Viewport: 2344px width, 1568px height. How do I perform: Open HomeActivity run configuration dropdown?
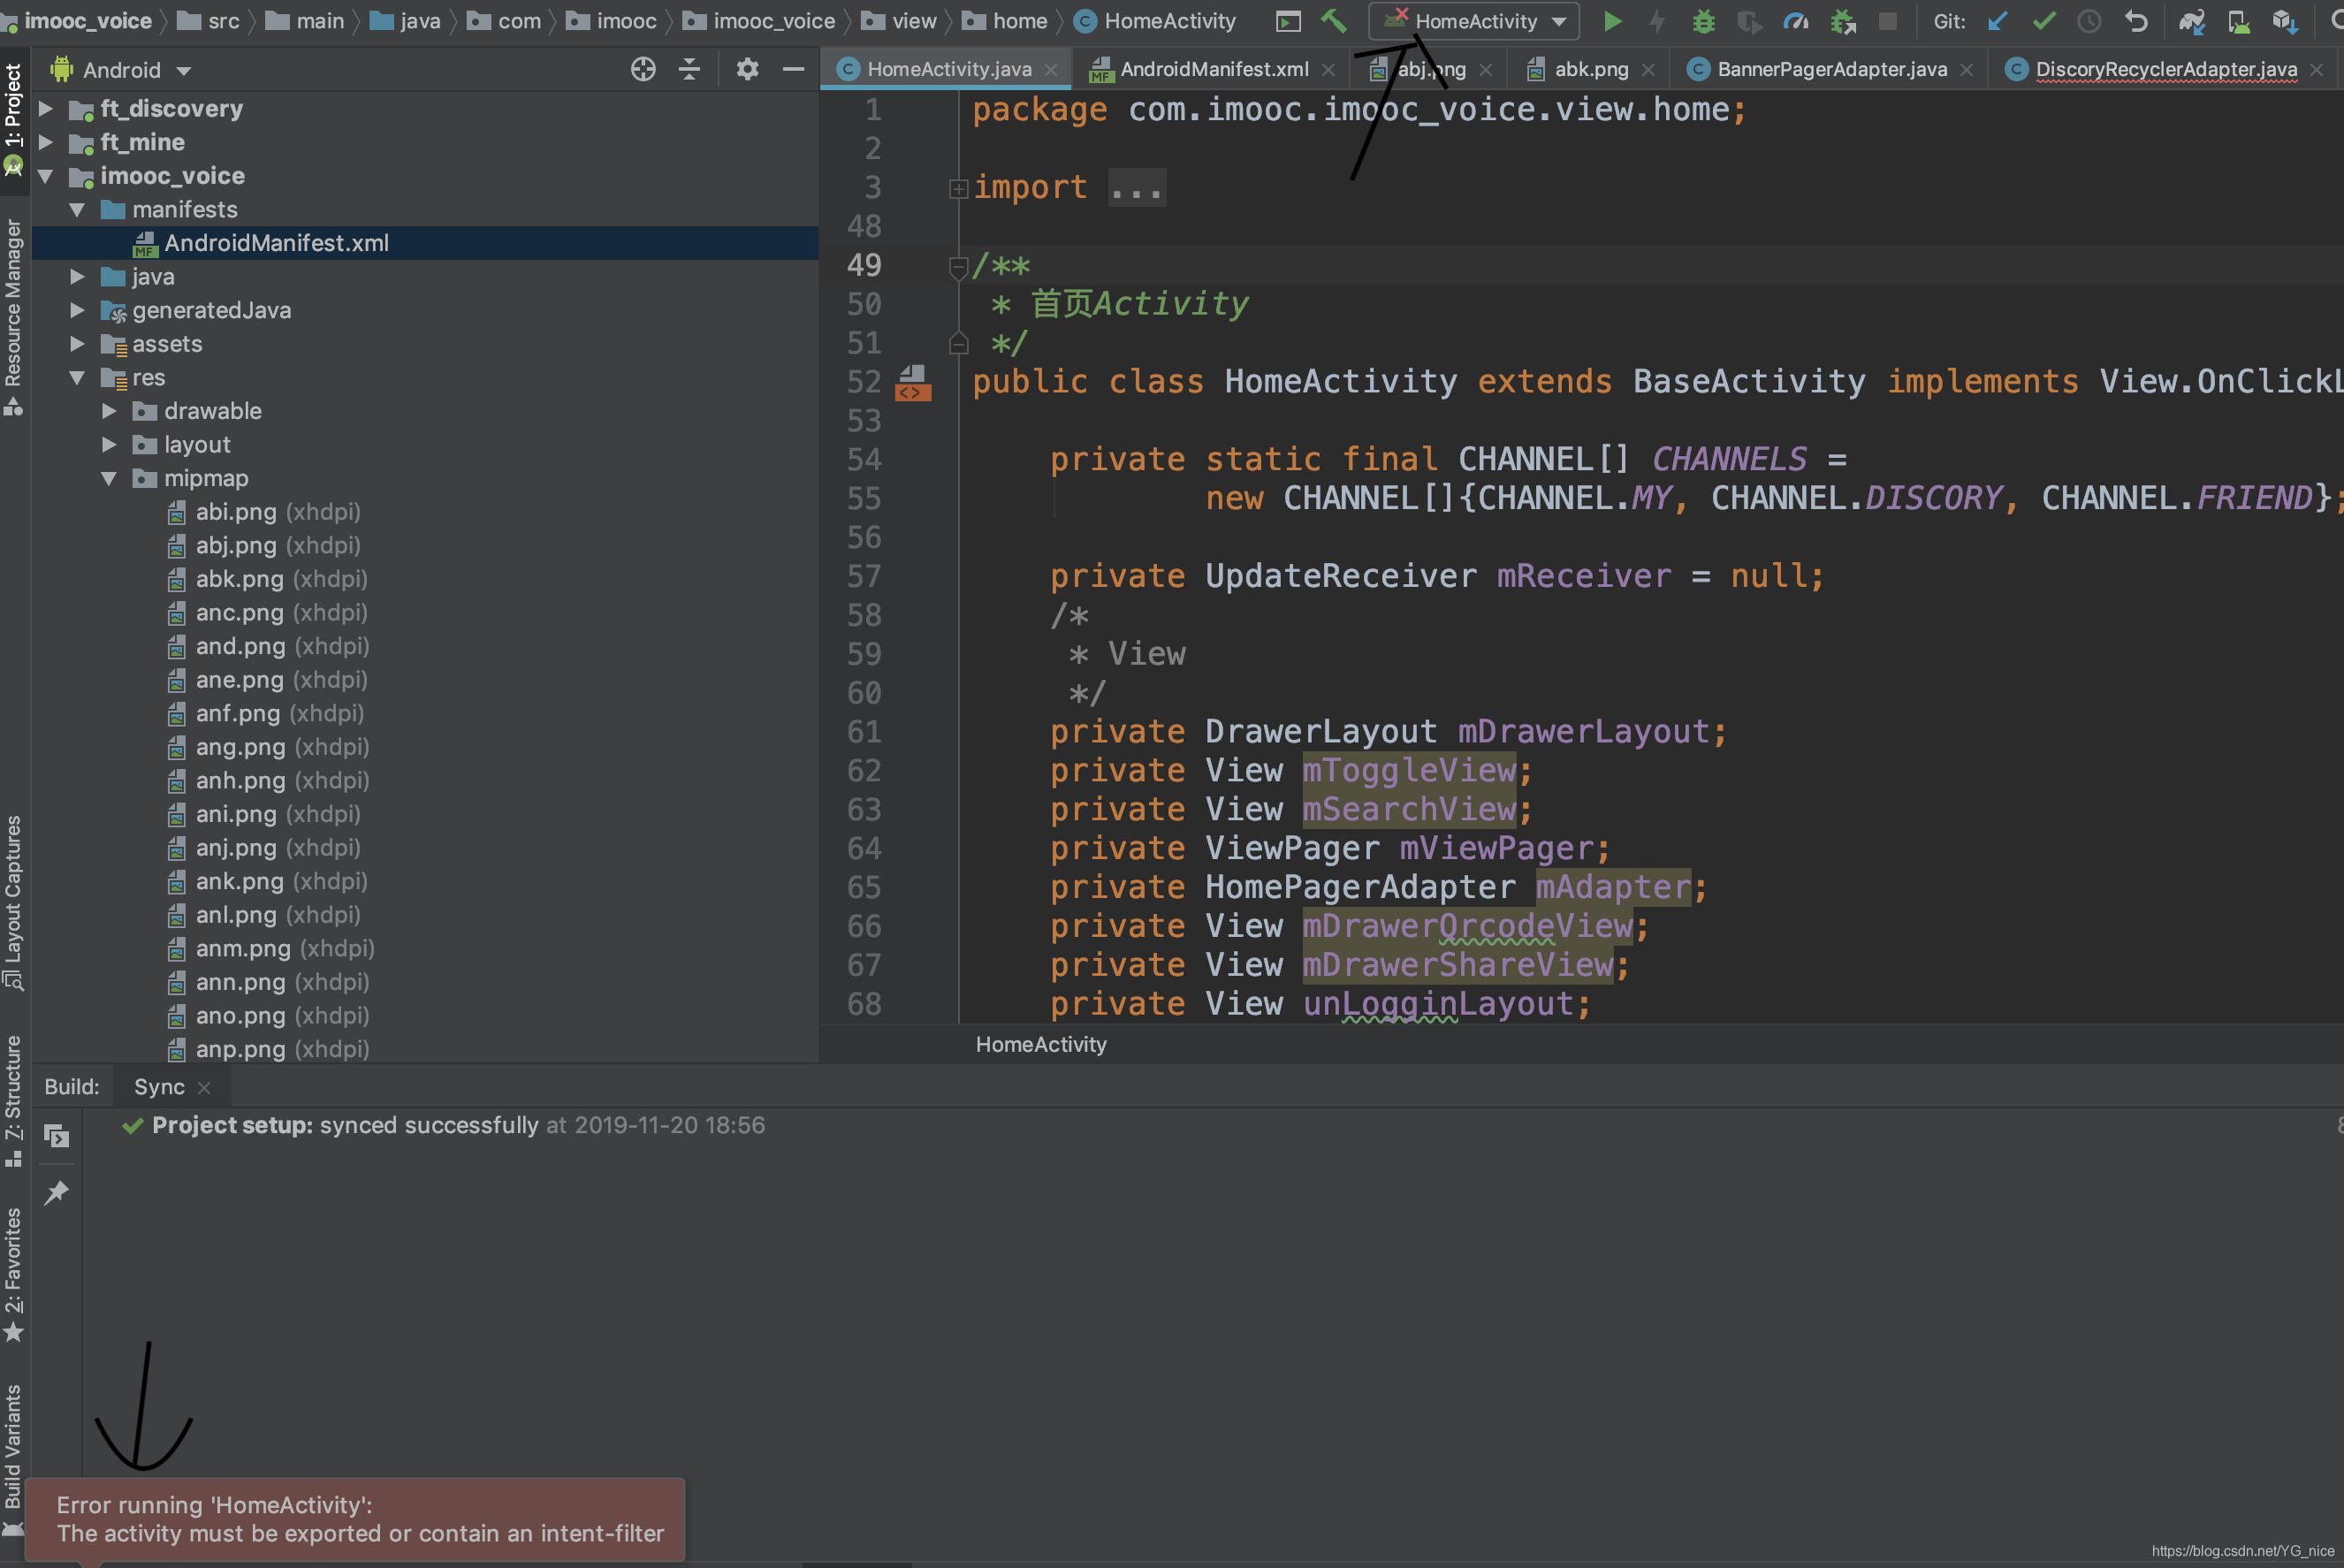pos(1476,21)
